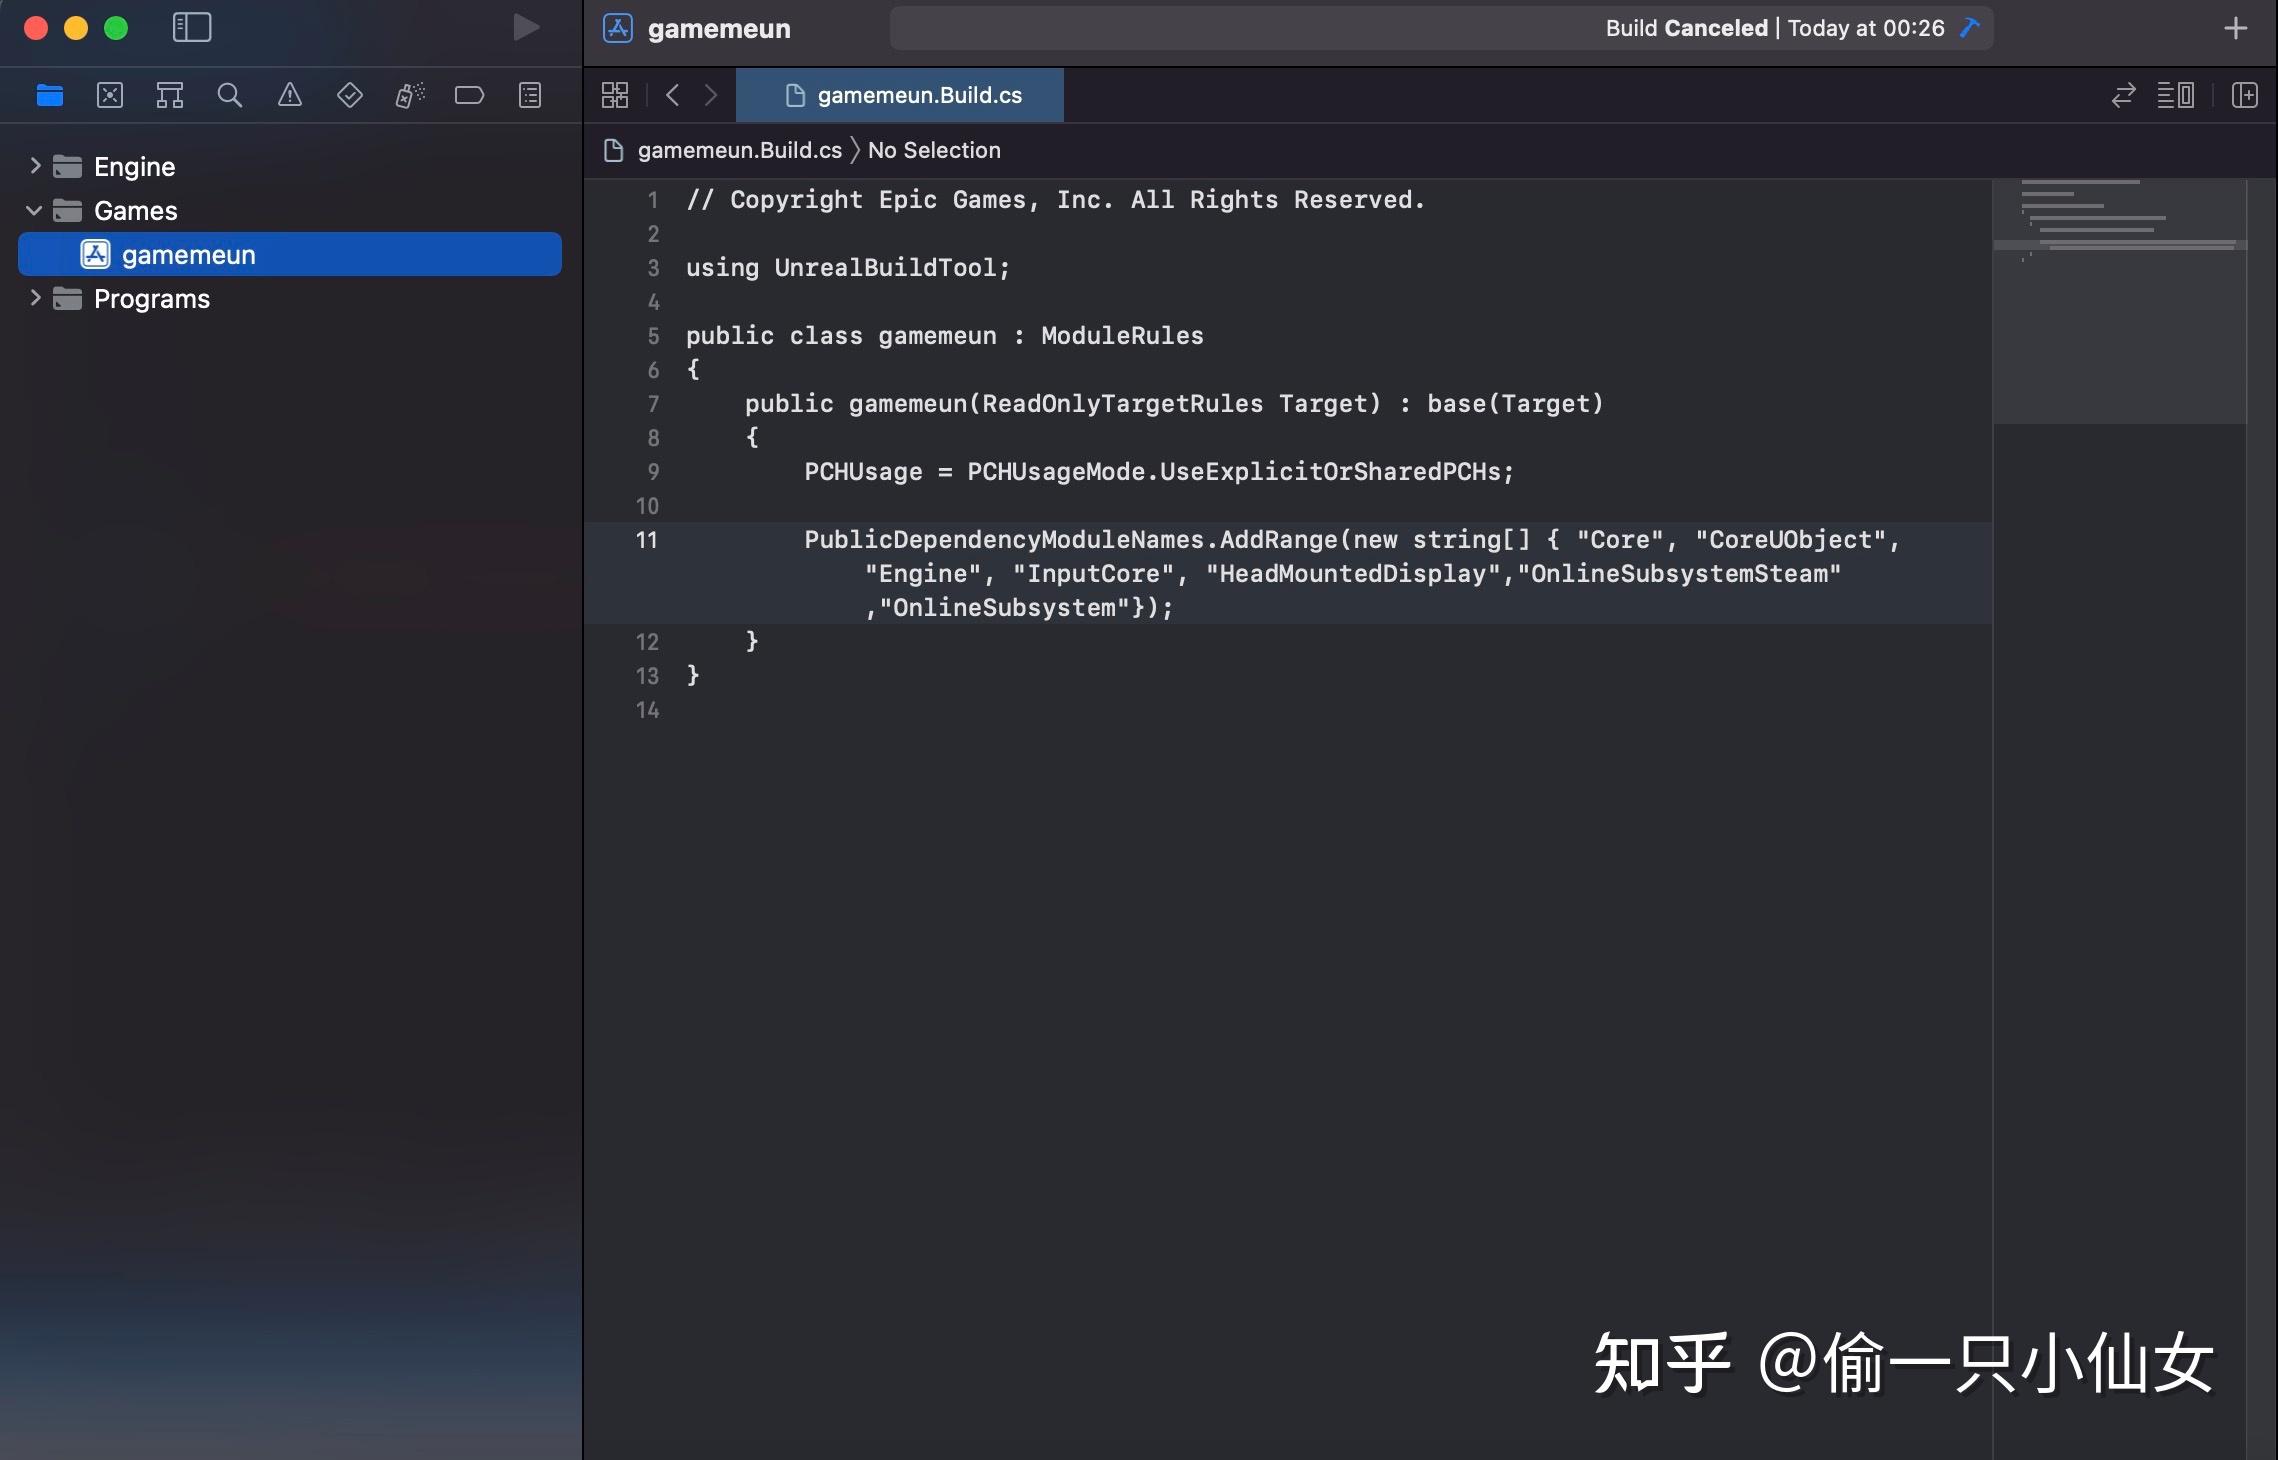
Task: Open the Project navigator folder icon
Action: coord(50,95)
